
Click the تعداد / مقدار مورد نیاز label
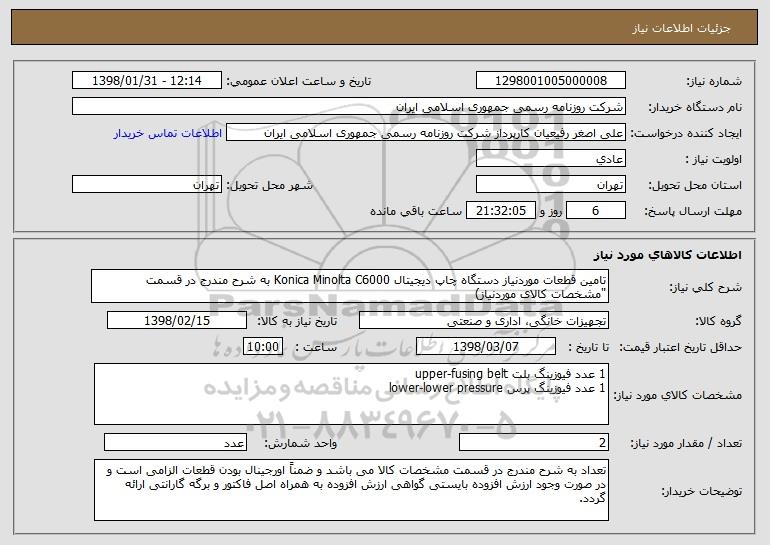686,443
